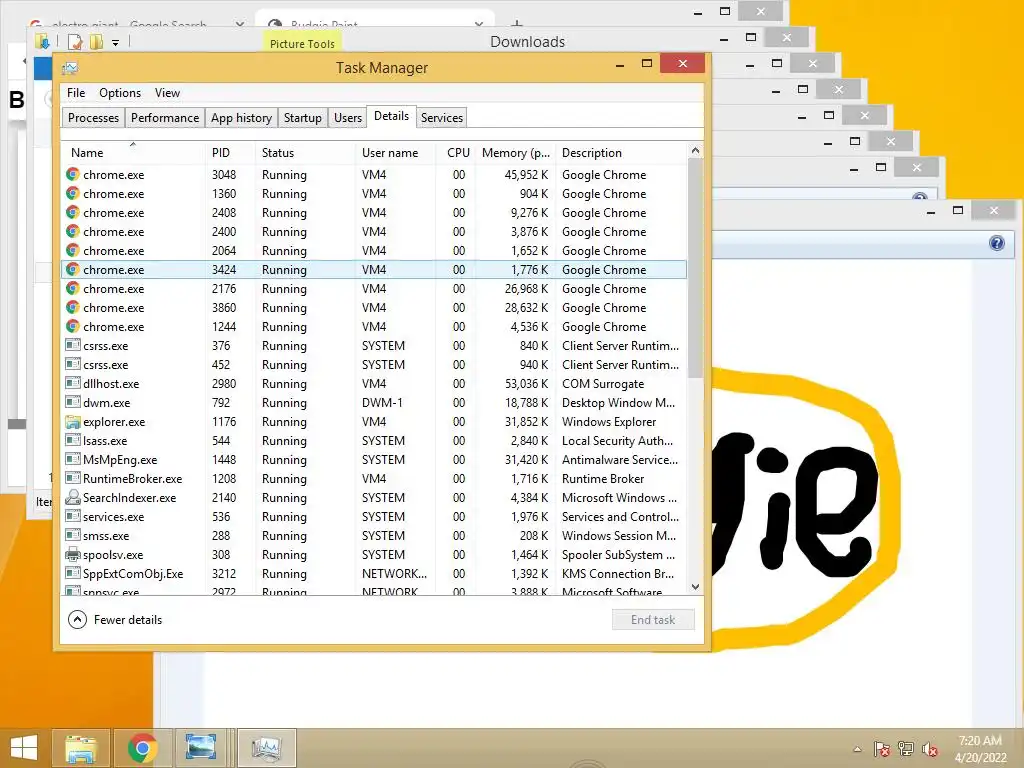Sort by the User name column header
Viewport: 1024px width, 768px height.
(395, 153)
